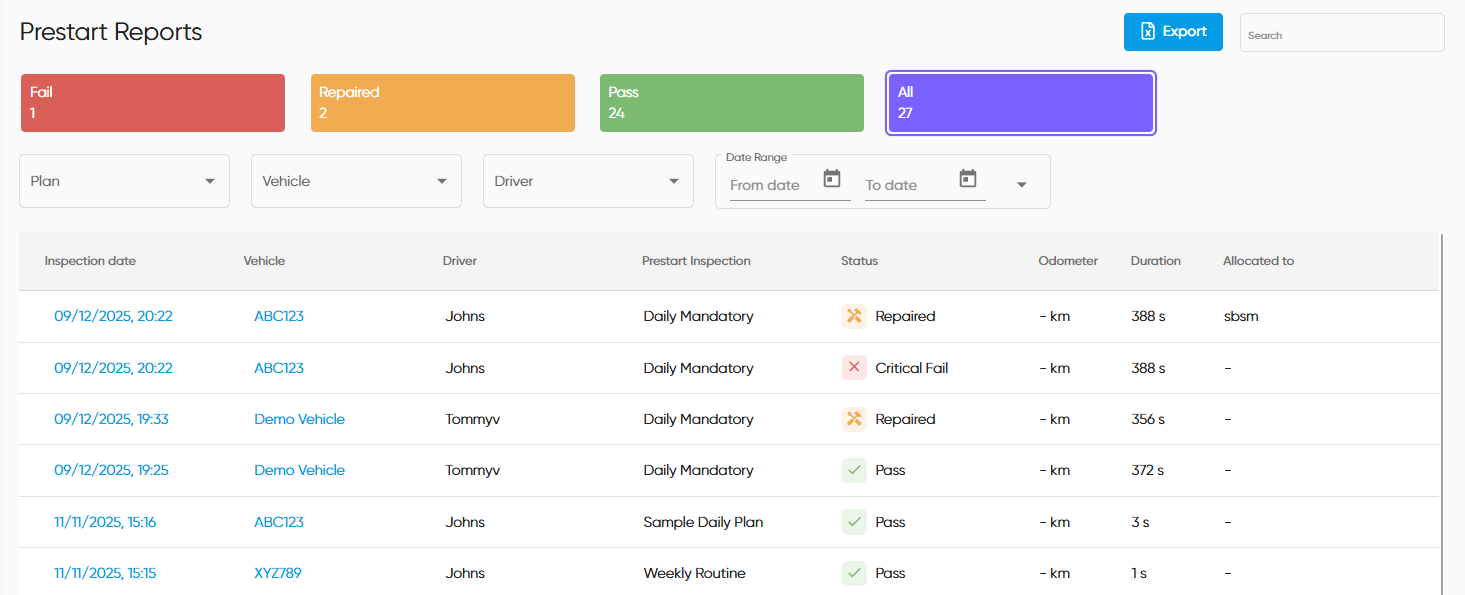Expand the Date Range preset arrow
Screen dimensions: 1465x595
point(1021,185)
